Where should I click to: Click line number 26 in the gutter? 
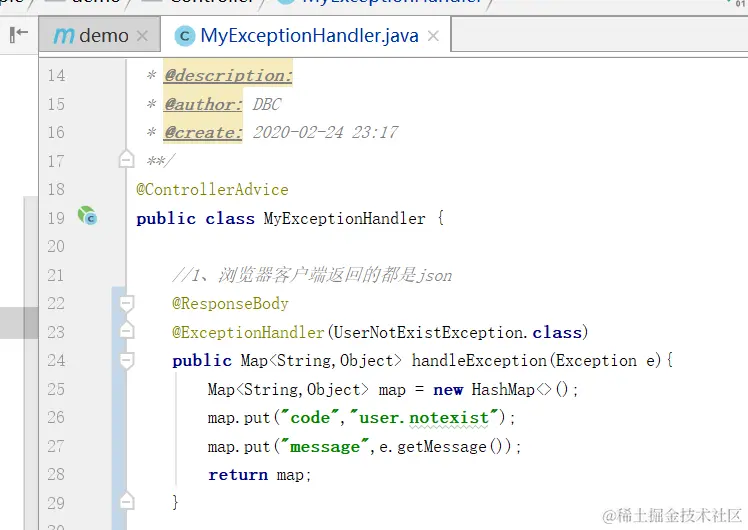[56, 417]
